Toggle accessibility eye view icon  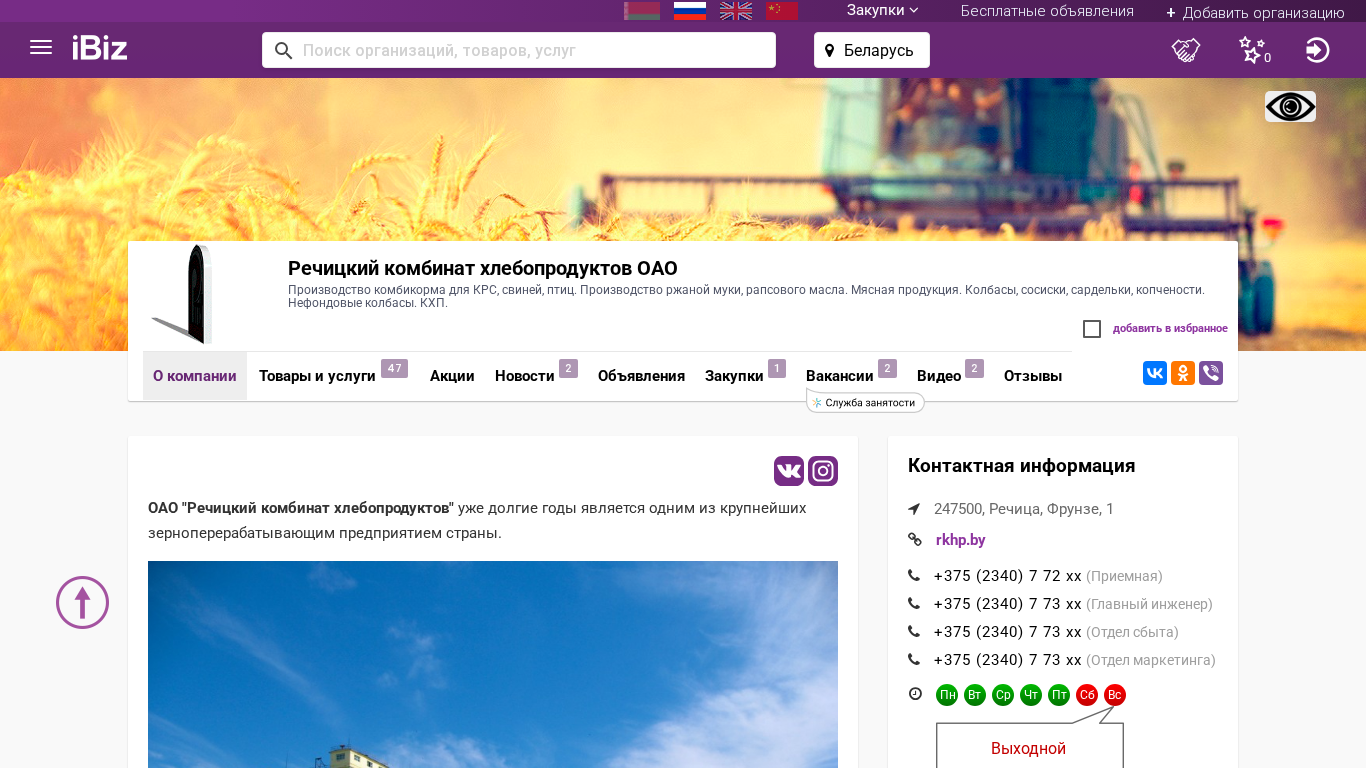[x=1290, y=107]
